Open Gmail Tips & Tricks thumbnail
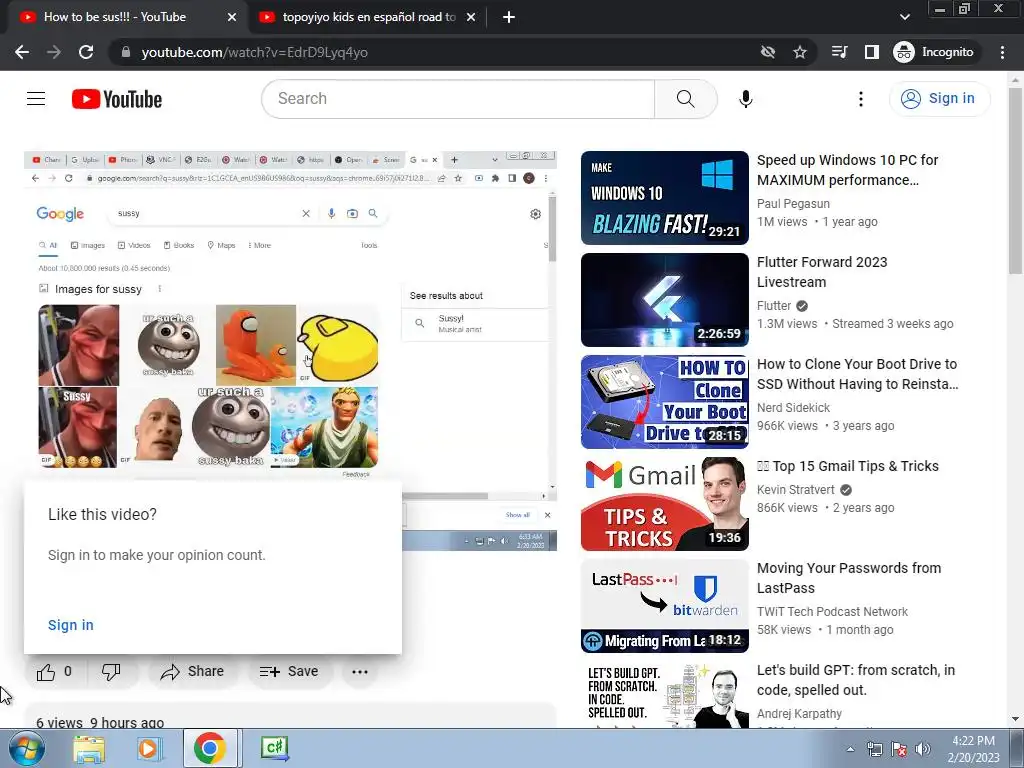This screenshot has width=1024, height=768. point(664,504)
